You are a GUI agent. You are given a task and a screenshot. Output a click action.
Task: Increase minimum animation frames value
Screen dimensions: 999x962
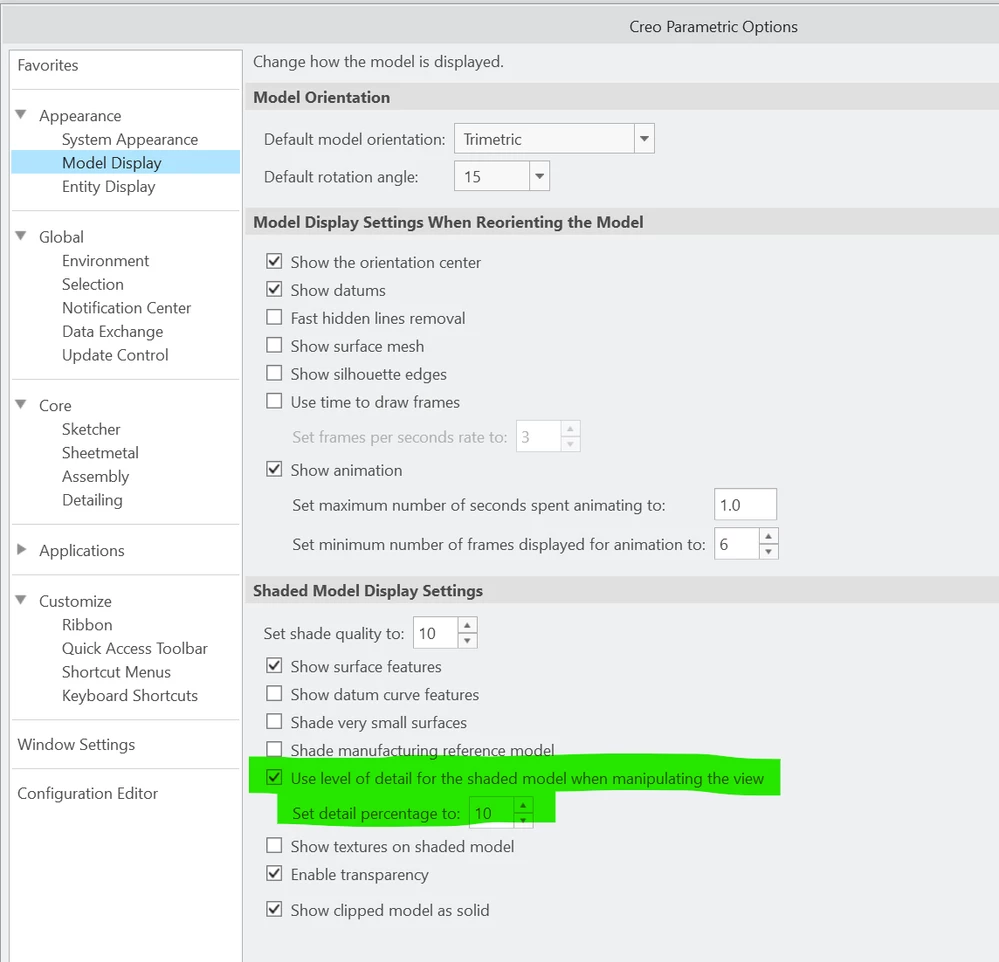click(x=768, y=536)
